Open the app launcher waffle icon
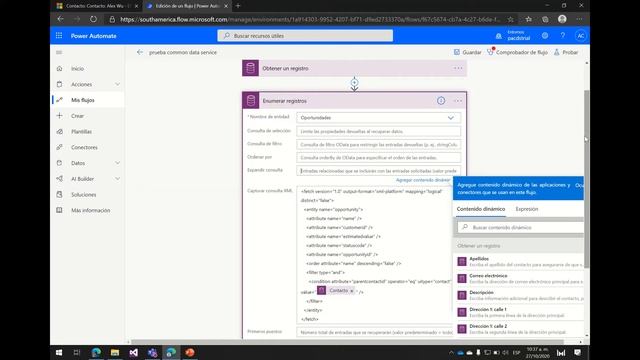This screenshot has width=640, height=360. 59,36
